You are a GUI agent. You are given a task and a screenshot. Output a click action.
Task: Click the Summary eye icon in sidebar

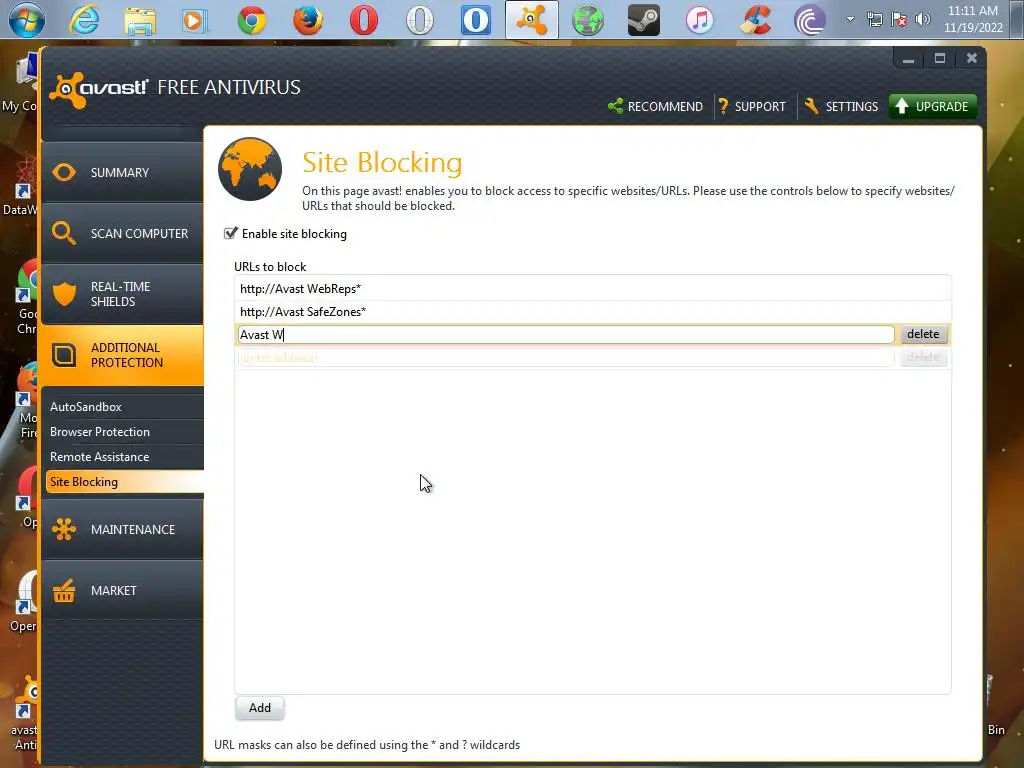(64, 172)
